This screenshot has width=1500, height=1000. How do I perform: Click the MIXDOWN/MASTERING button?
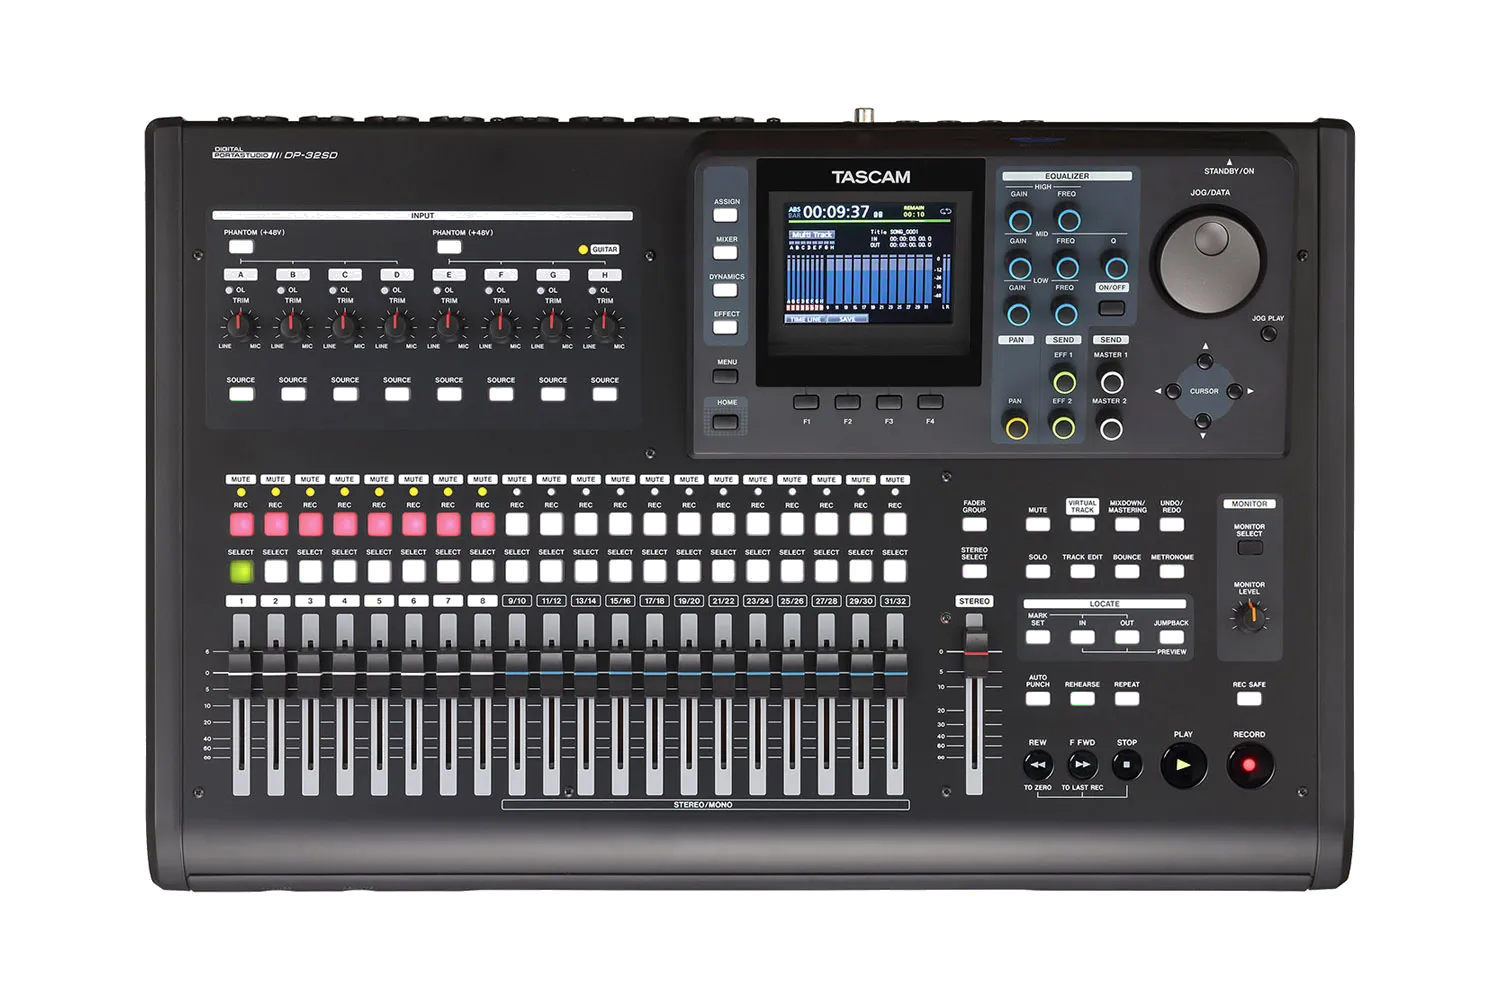click(1127, 524)
